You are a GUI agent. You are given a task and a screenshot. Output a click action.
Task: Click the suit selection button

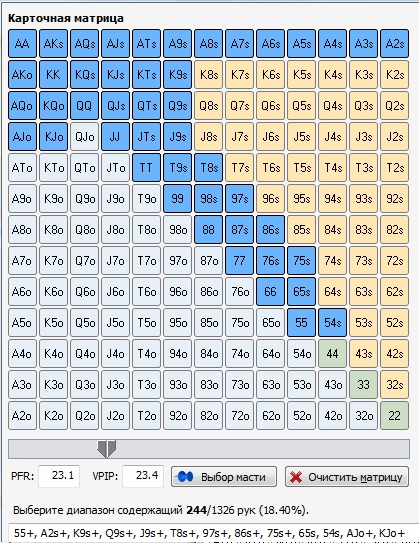(224, 477)
